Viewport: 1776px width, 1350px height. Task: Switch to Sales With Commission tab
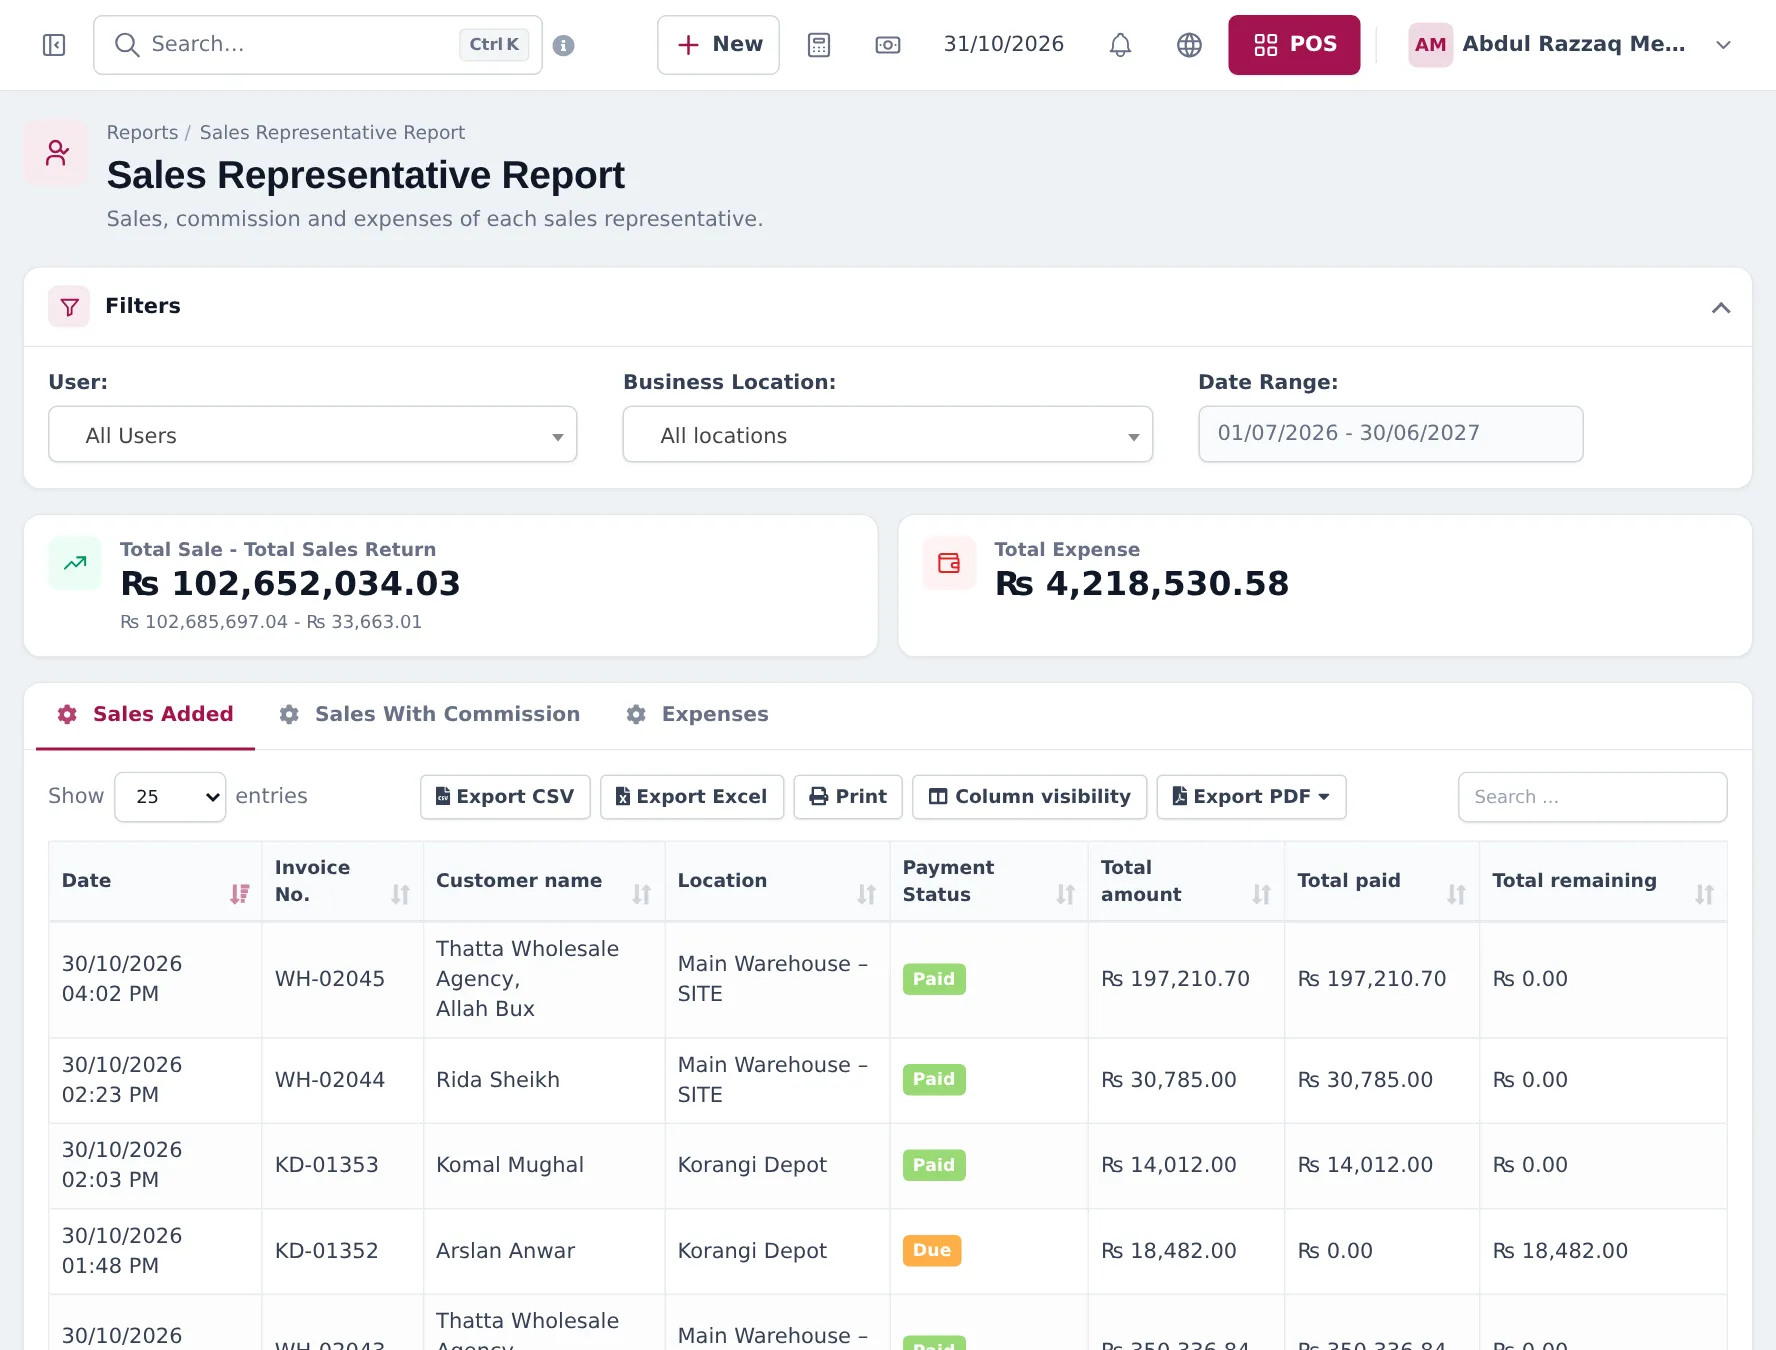[430, 714]
